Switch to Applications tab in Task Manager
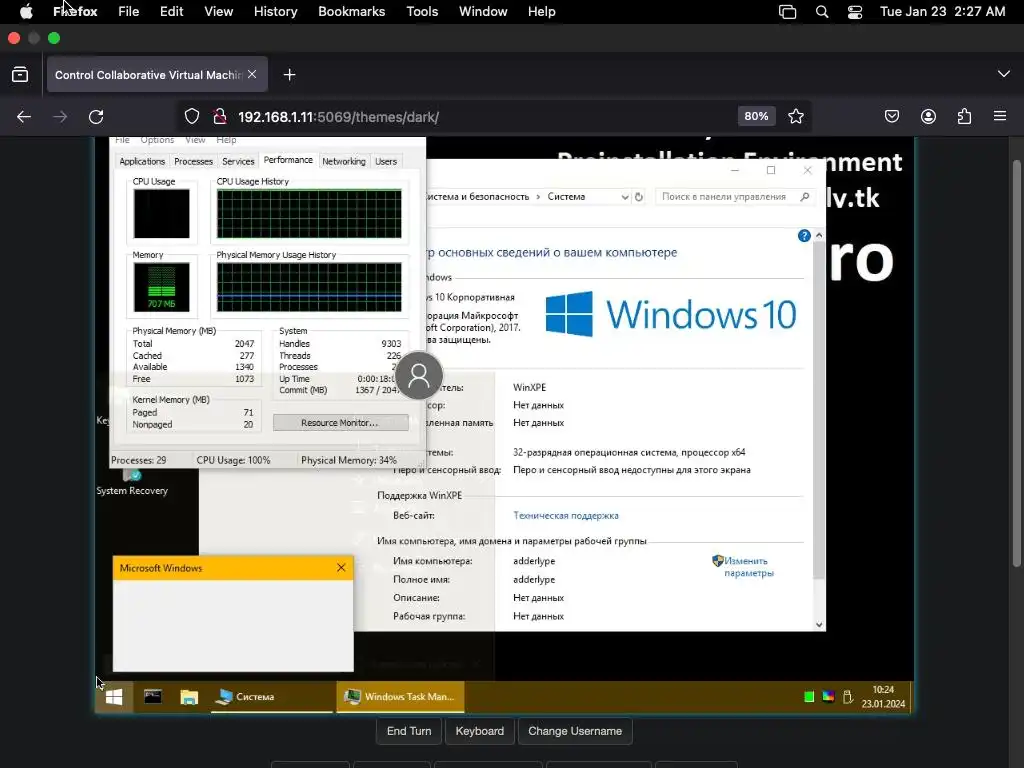Screen dimensions: 1024x768 coord(142,161)
